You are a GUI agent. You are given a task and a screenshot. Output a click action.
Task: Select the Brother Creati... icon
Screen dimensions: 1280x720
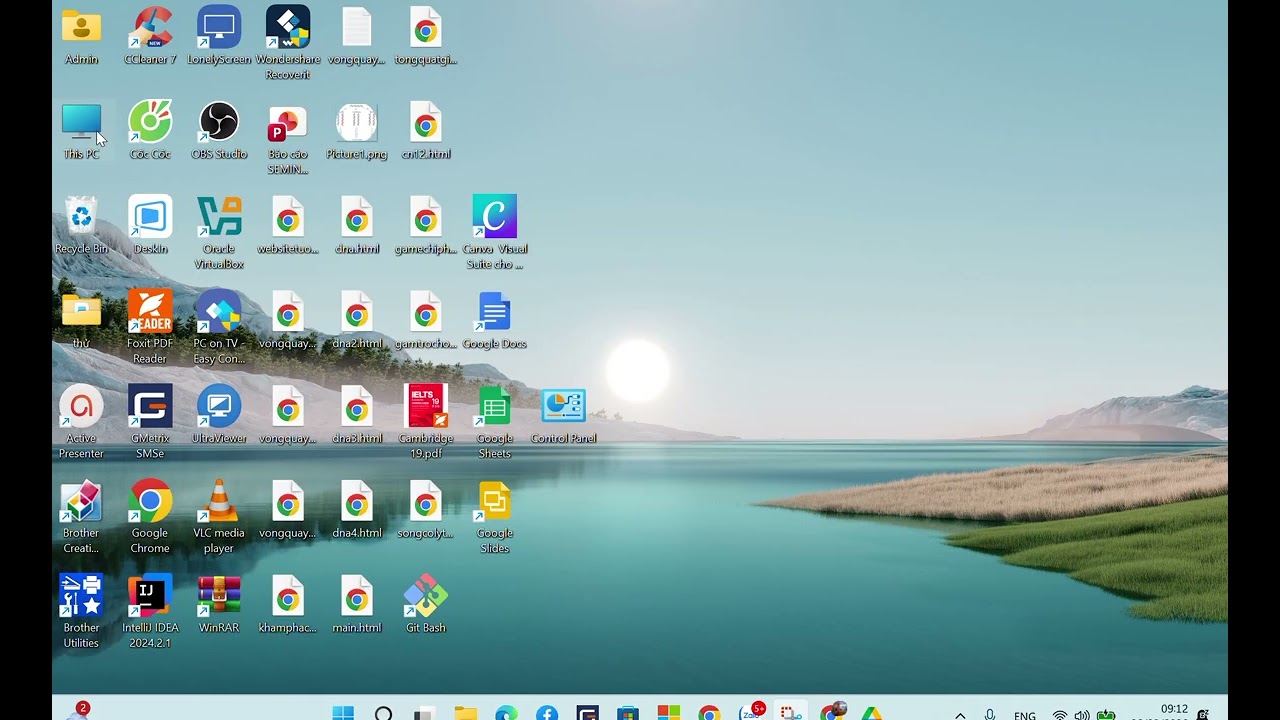click(81, 517)
